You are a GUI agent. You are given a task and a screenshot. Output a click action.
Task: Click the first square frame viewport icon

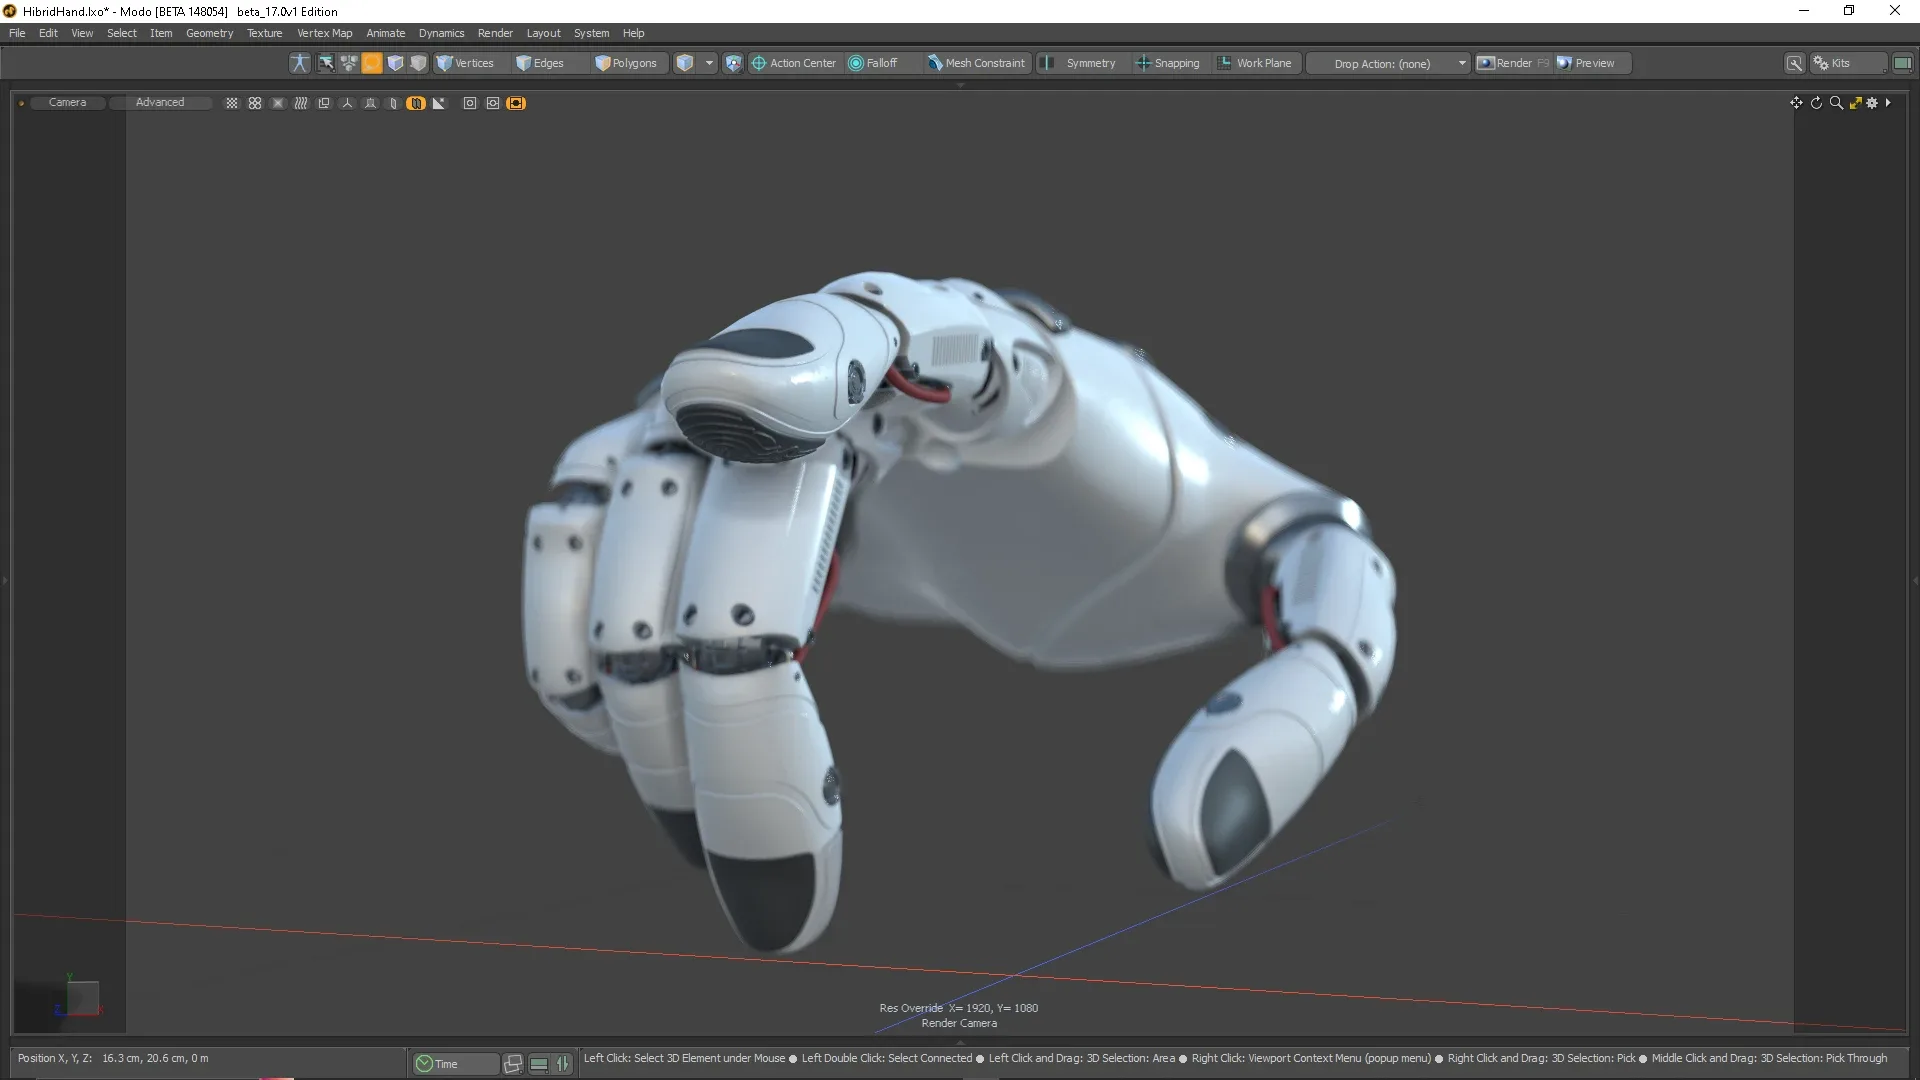[470, 103]
